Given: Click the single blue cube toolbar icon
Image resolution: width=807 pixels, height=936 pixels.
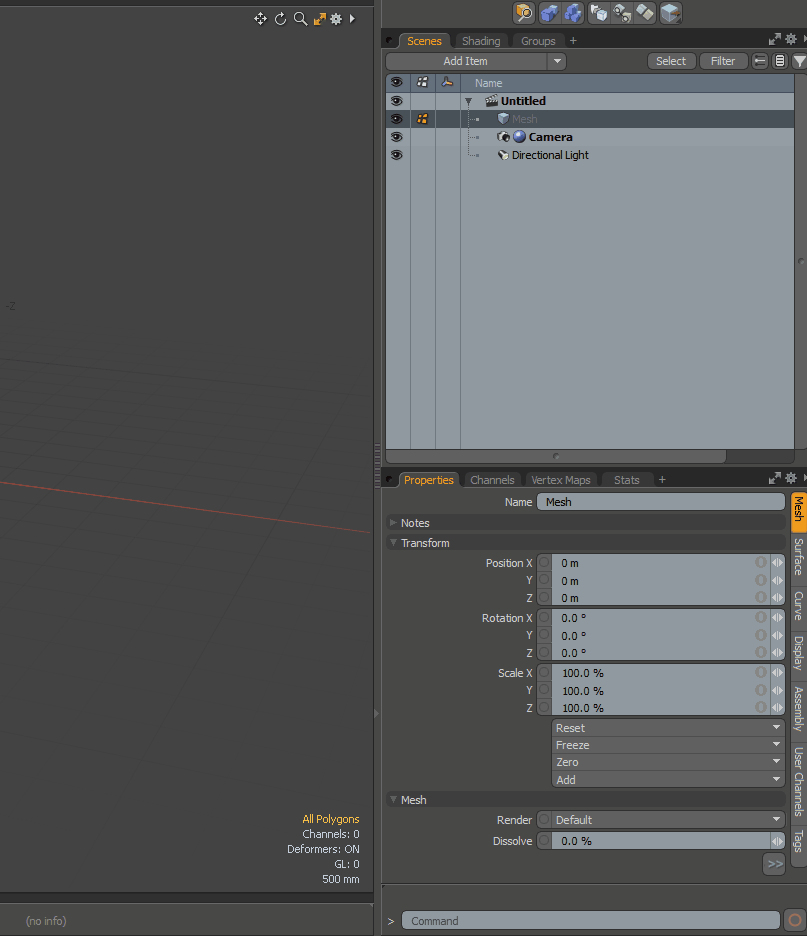Looking at the screenshot, I should [549, 13].
